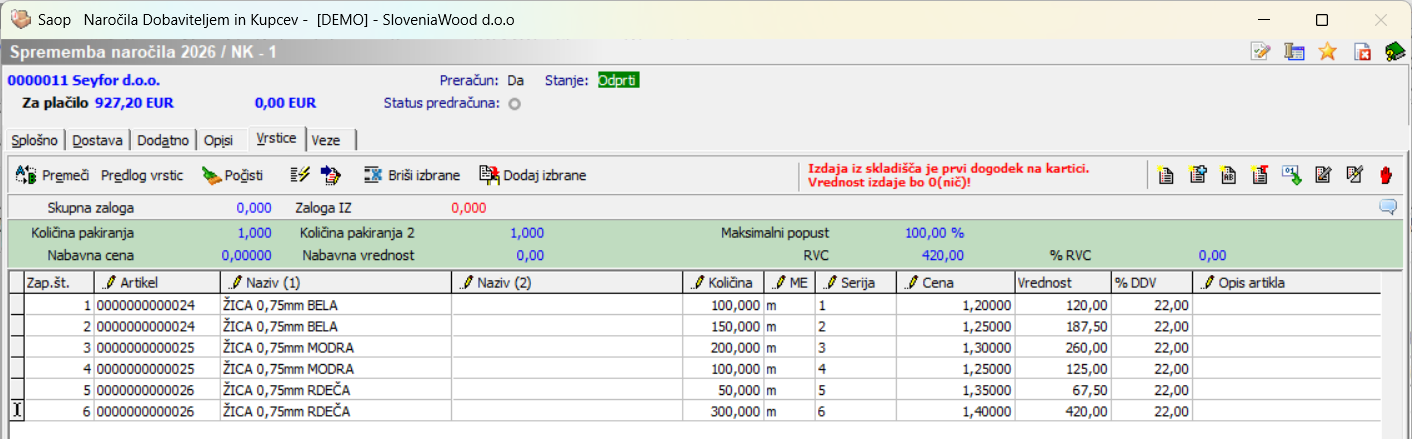The width and height of the screenshot is (1412, 439).
Task: Open the window layout settings icon in header
Action: click(1295, 52)
